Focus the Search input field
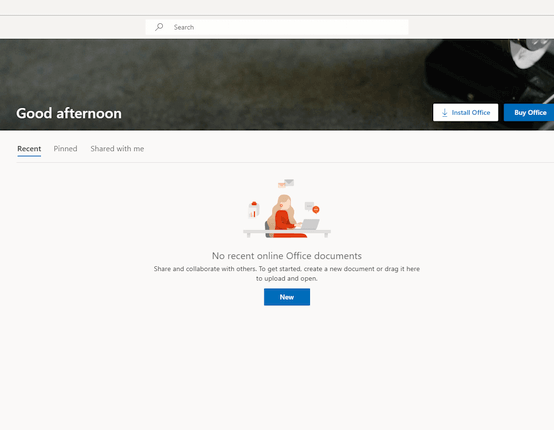 tap(277, 27)
